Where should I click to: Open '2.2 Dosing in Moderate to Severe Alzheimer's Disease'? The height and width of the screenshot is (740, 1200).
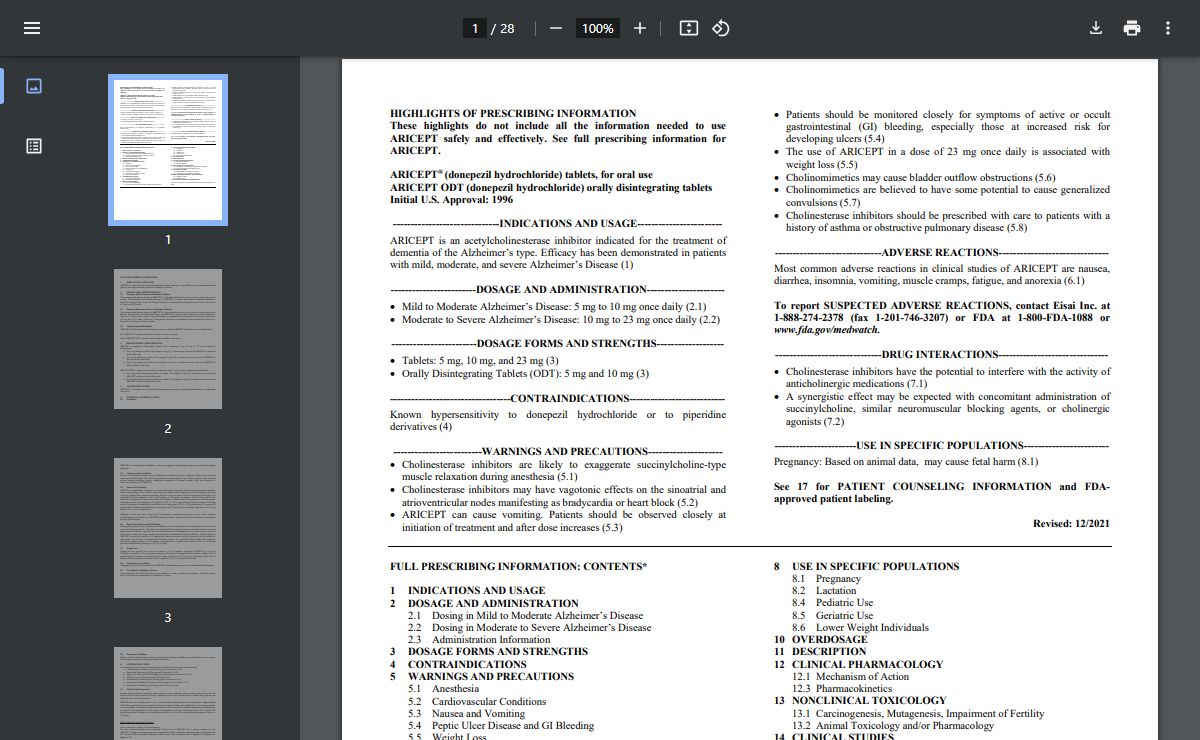click(529, 628)
